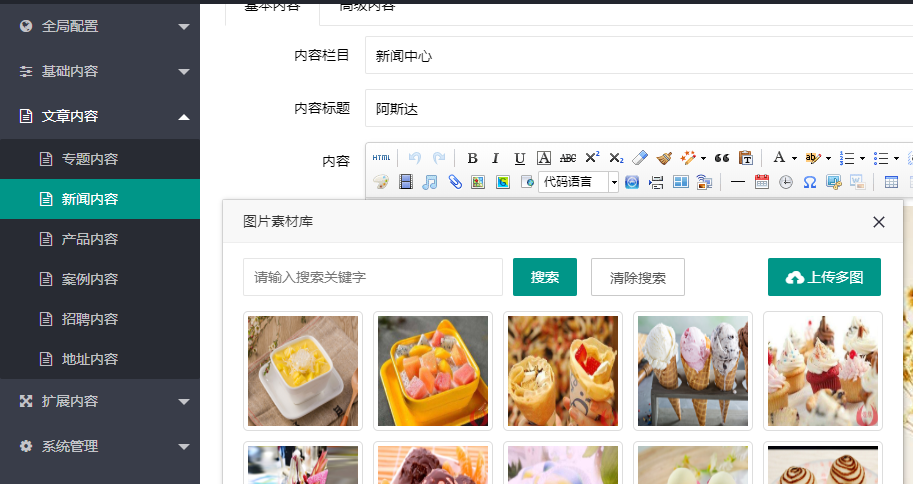The width and height of the screenshot is (913, 484).
Task: Insert a video via film icon
Action: pos(406,182)
